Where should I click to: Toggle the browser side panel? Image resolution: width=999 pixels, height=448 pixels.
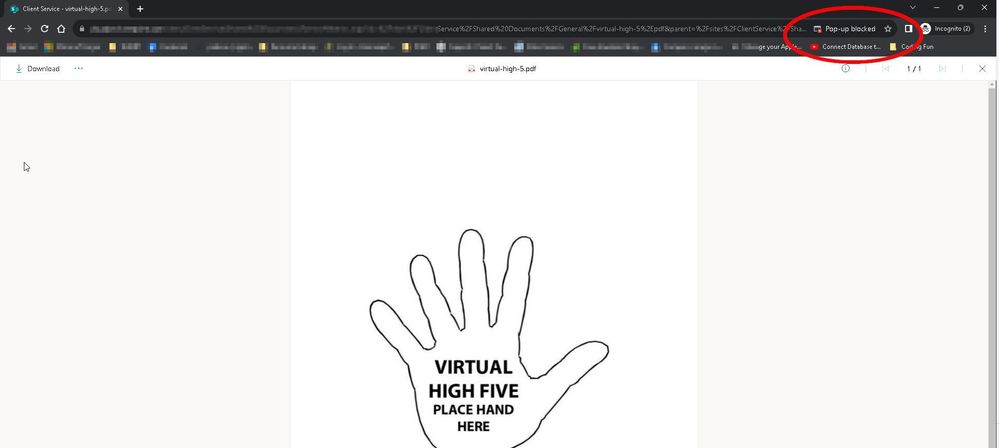click(x=909, y=29)
